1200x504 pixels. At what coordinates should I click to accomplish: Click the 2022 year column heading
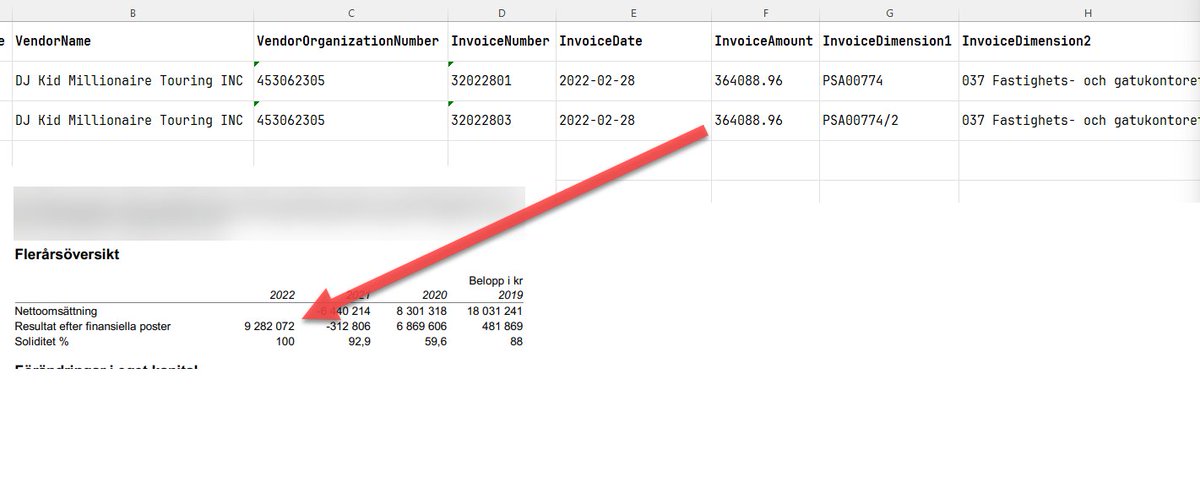click(x=282, y=295)
